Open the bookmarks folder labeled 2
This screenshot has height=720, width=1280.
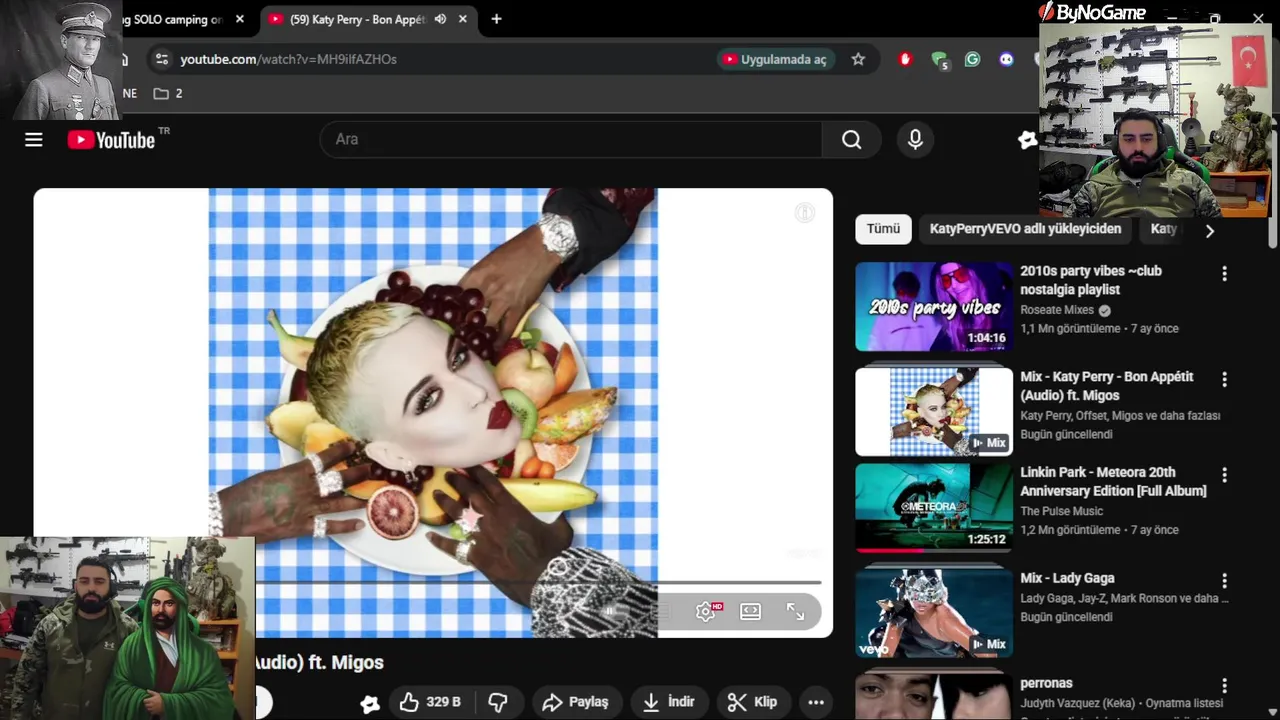[x=168, y=93]
